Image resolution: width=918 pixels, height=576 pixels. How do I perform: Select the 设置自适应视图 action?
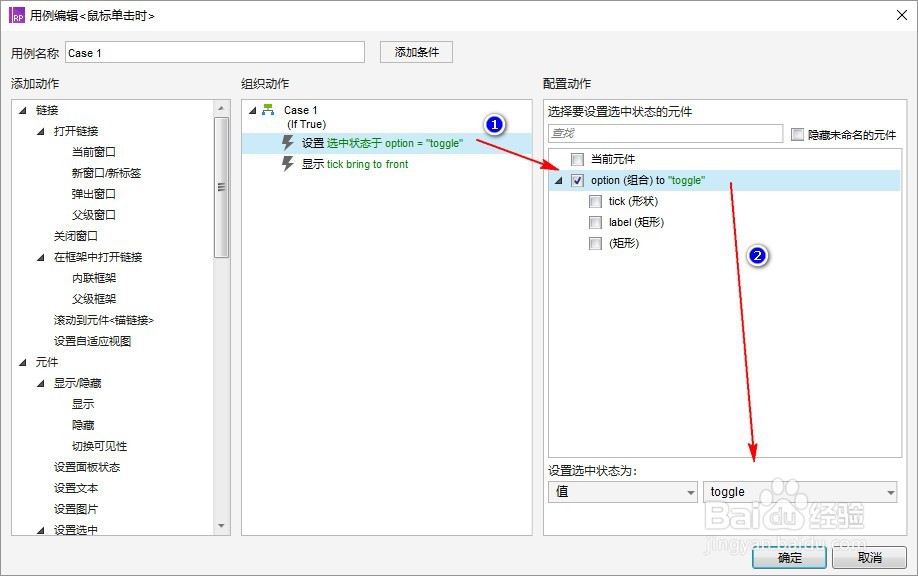point(93,341)
